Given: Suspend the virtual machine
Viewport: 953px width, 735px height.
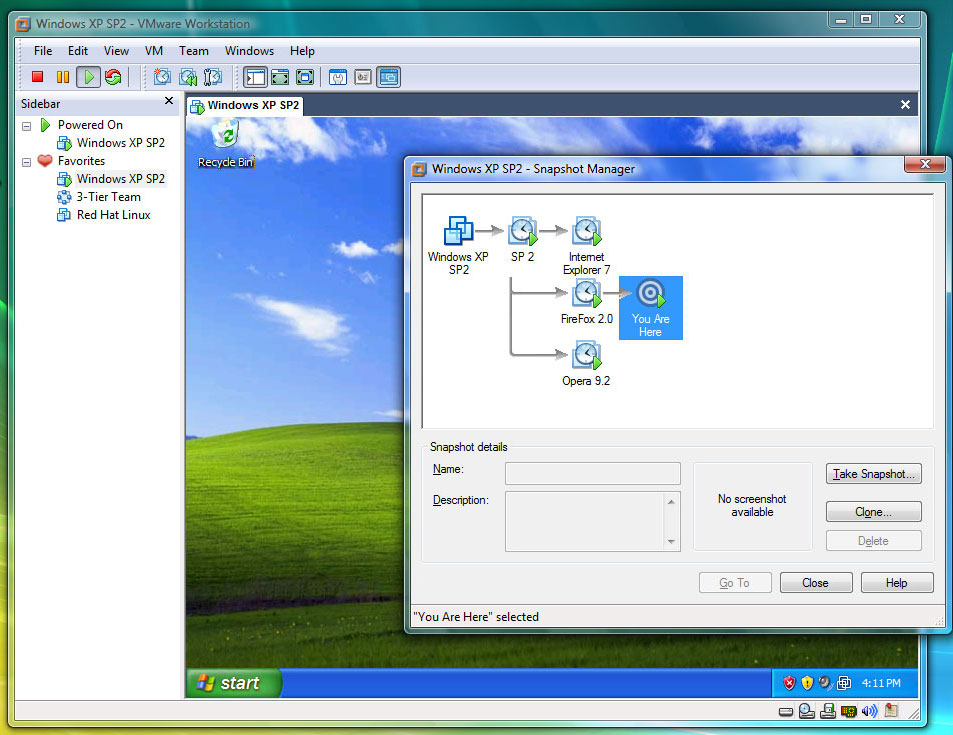Looking at the screenshot, I should point(62,77).
